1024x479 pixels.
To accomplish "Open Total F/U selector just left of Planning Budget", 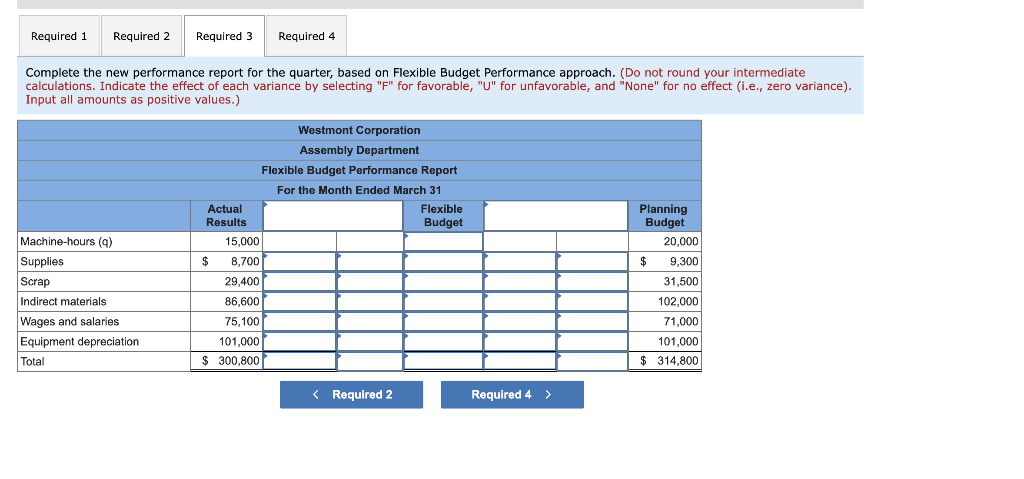I will pyautogui.click(x=592, y=361).
